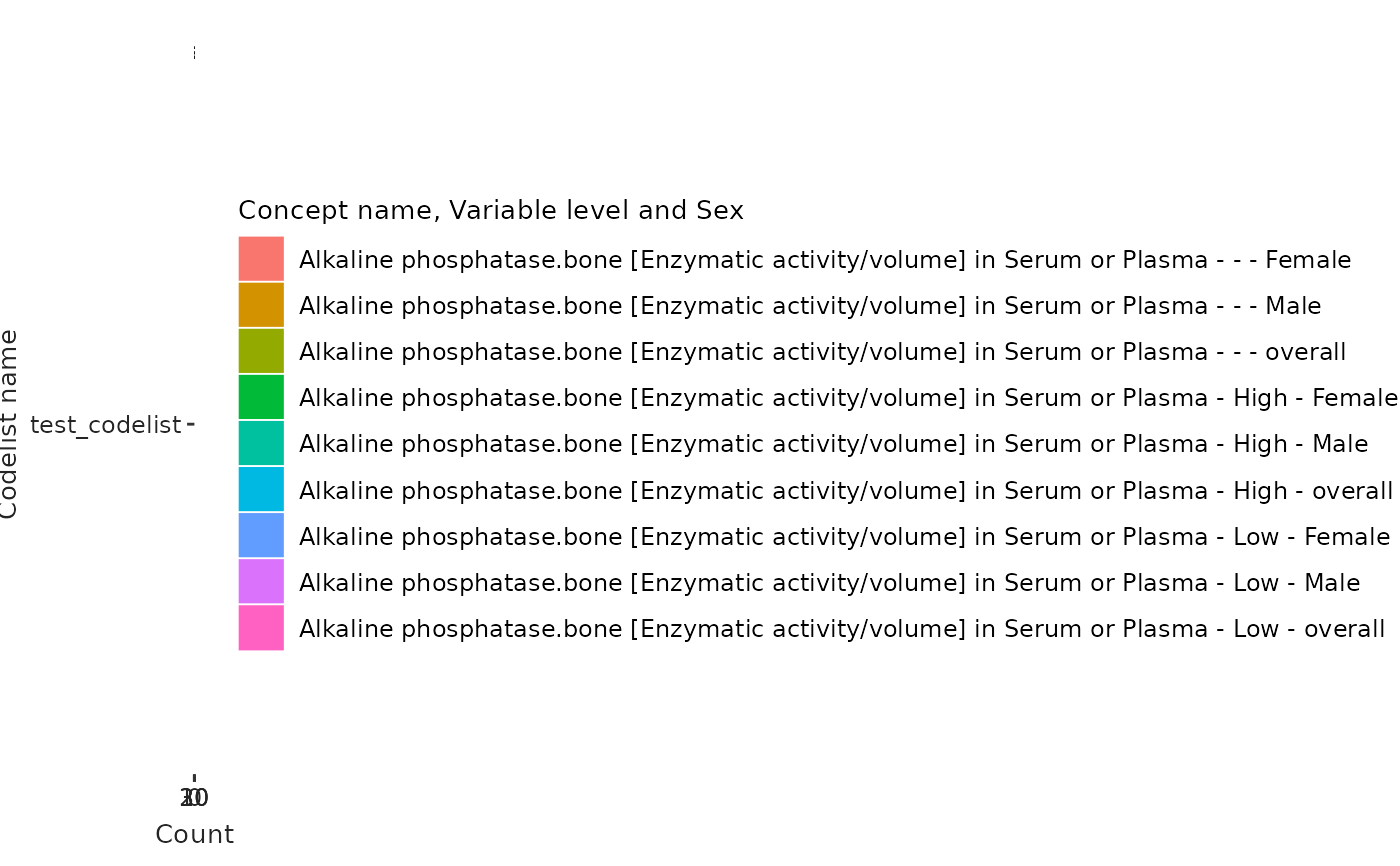Click the blue Low - Female swatch
Image resolution: width=1400 pixels, height=866 pixels.
(x=261, y=535)
